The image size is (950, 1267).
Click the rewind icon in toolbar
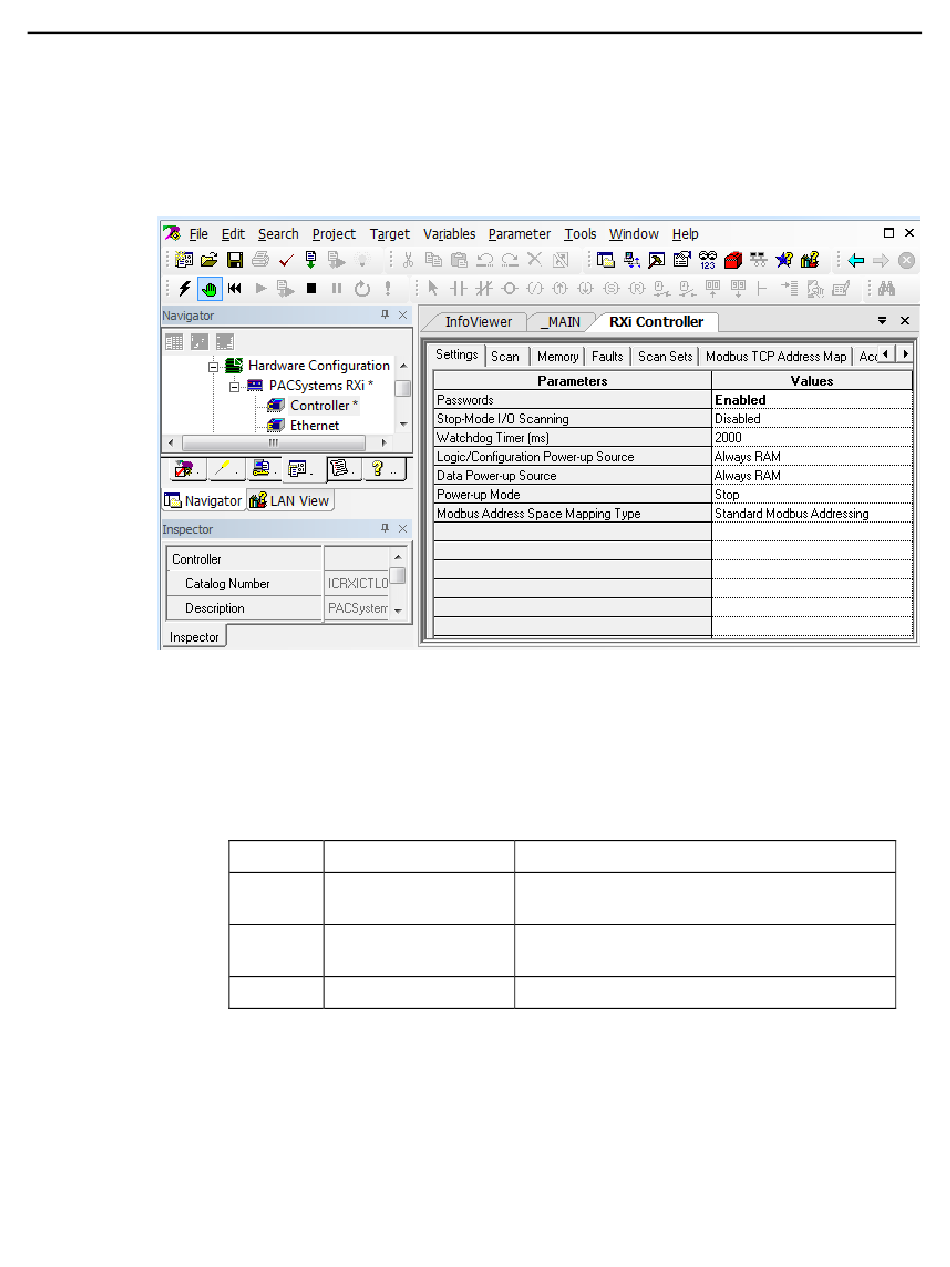point(235,288)
